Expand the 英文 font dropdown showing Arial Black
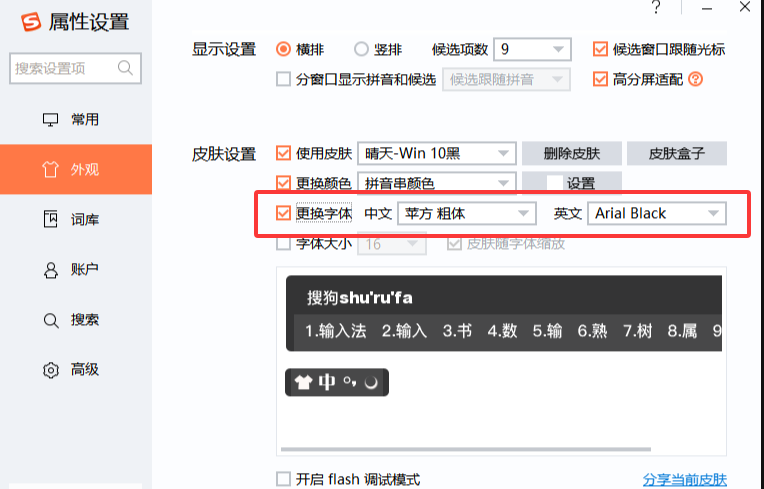Viewport: 764px width, 489px height. [x=655, y=213]
